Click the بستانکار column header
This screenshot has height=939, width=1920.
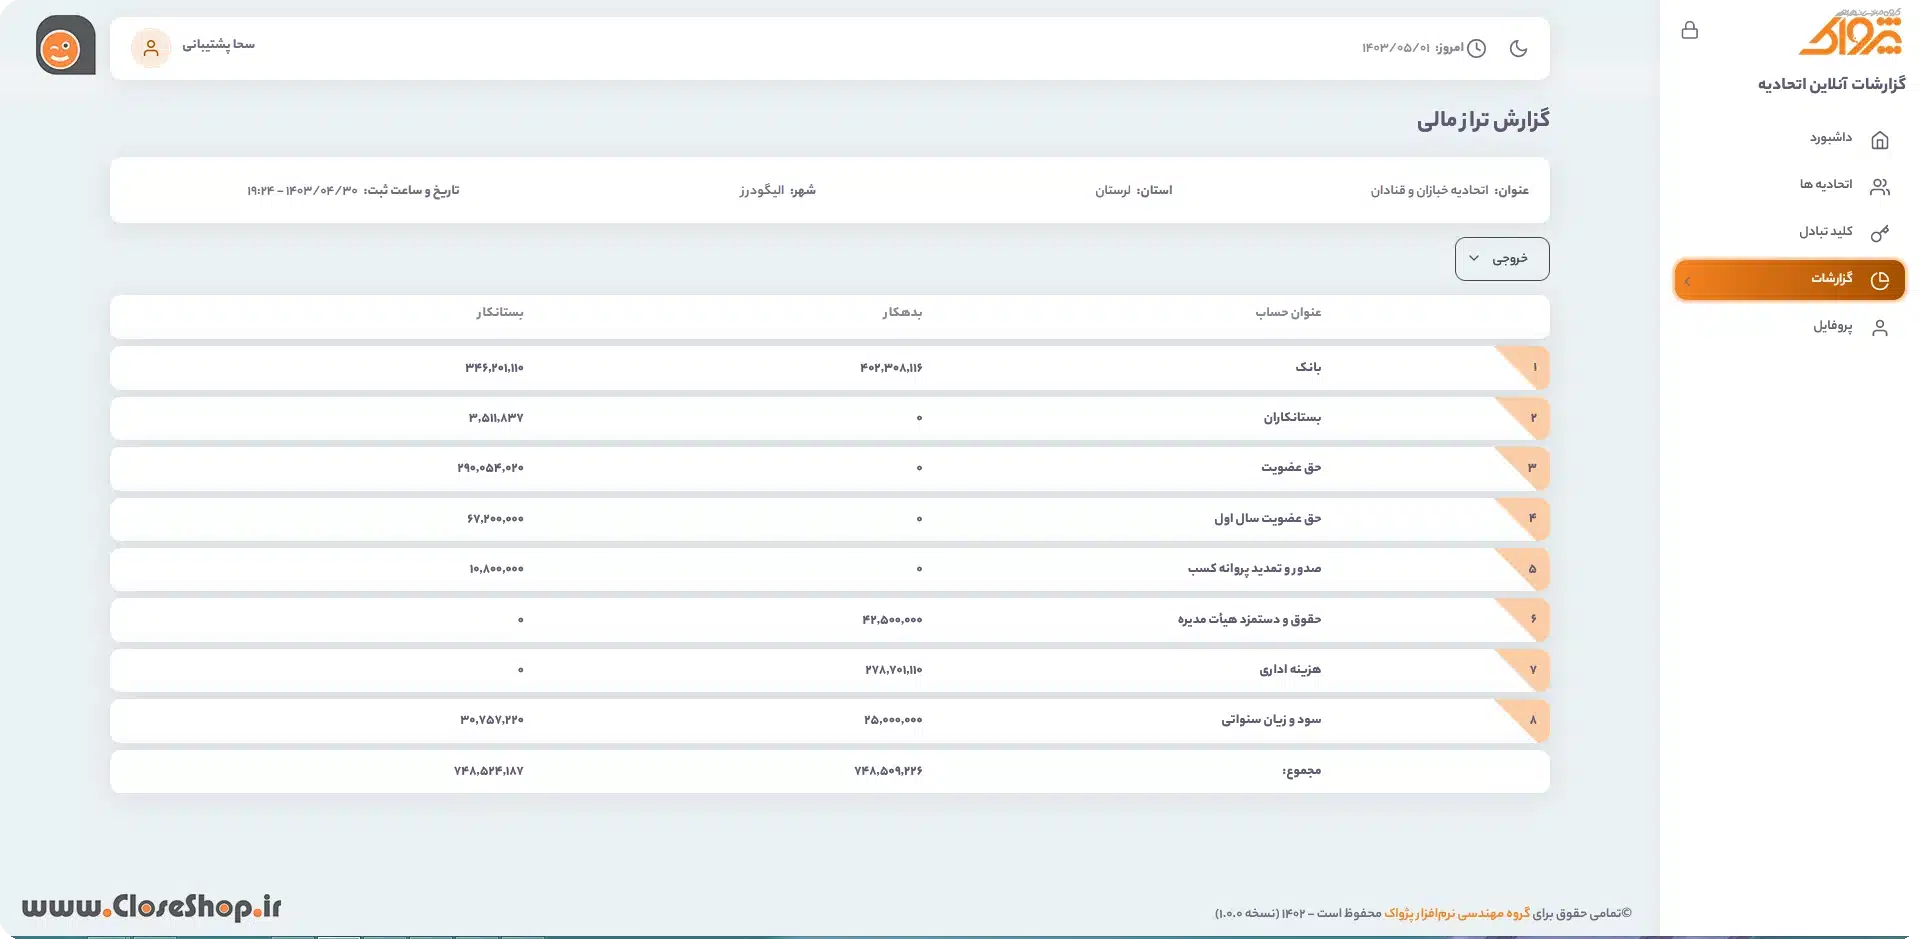tap(500, 312)
